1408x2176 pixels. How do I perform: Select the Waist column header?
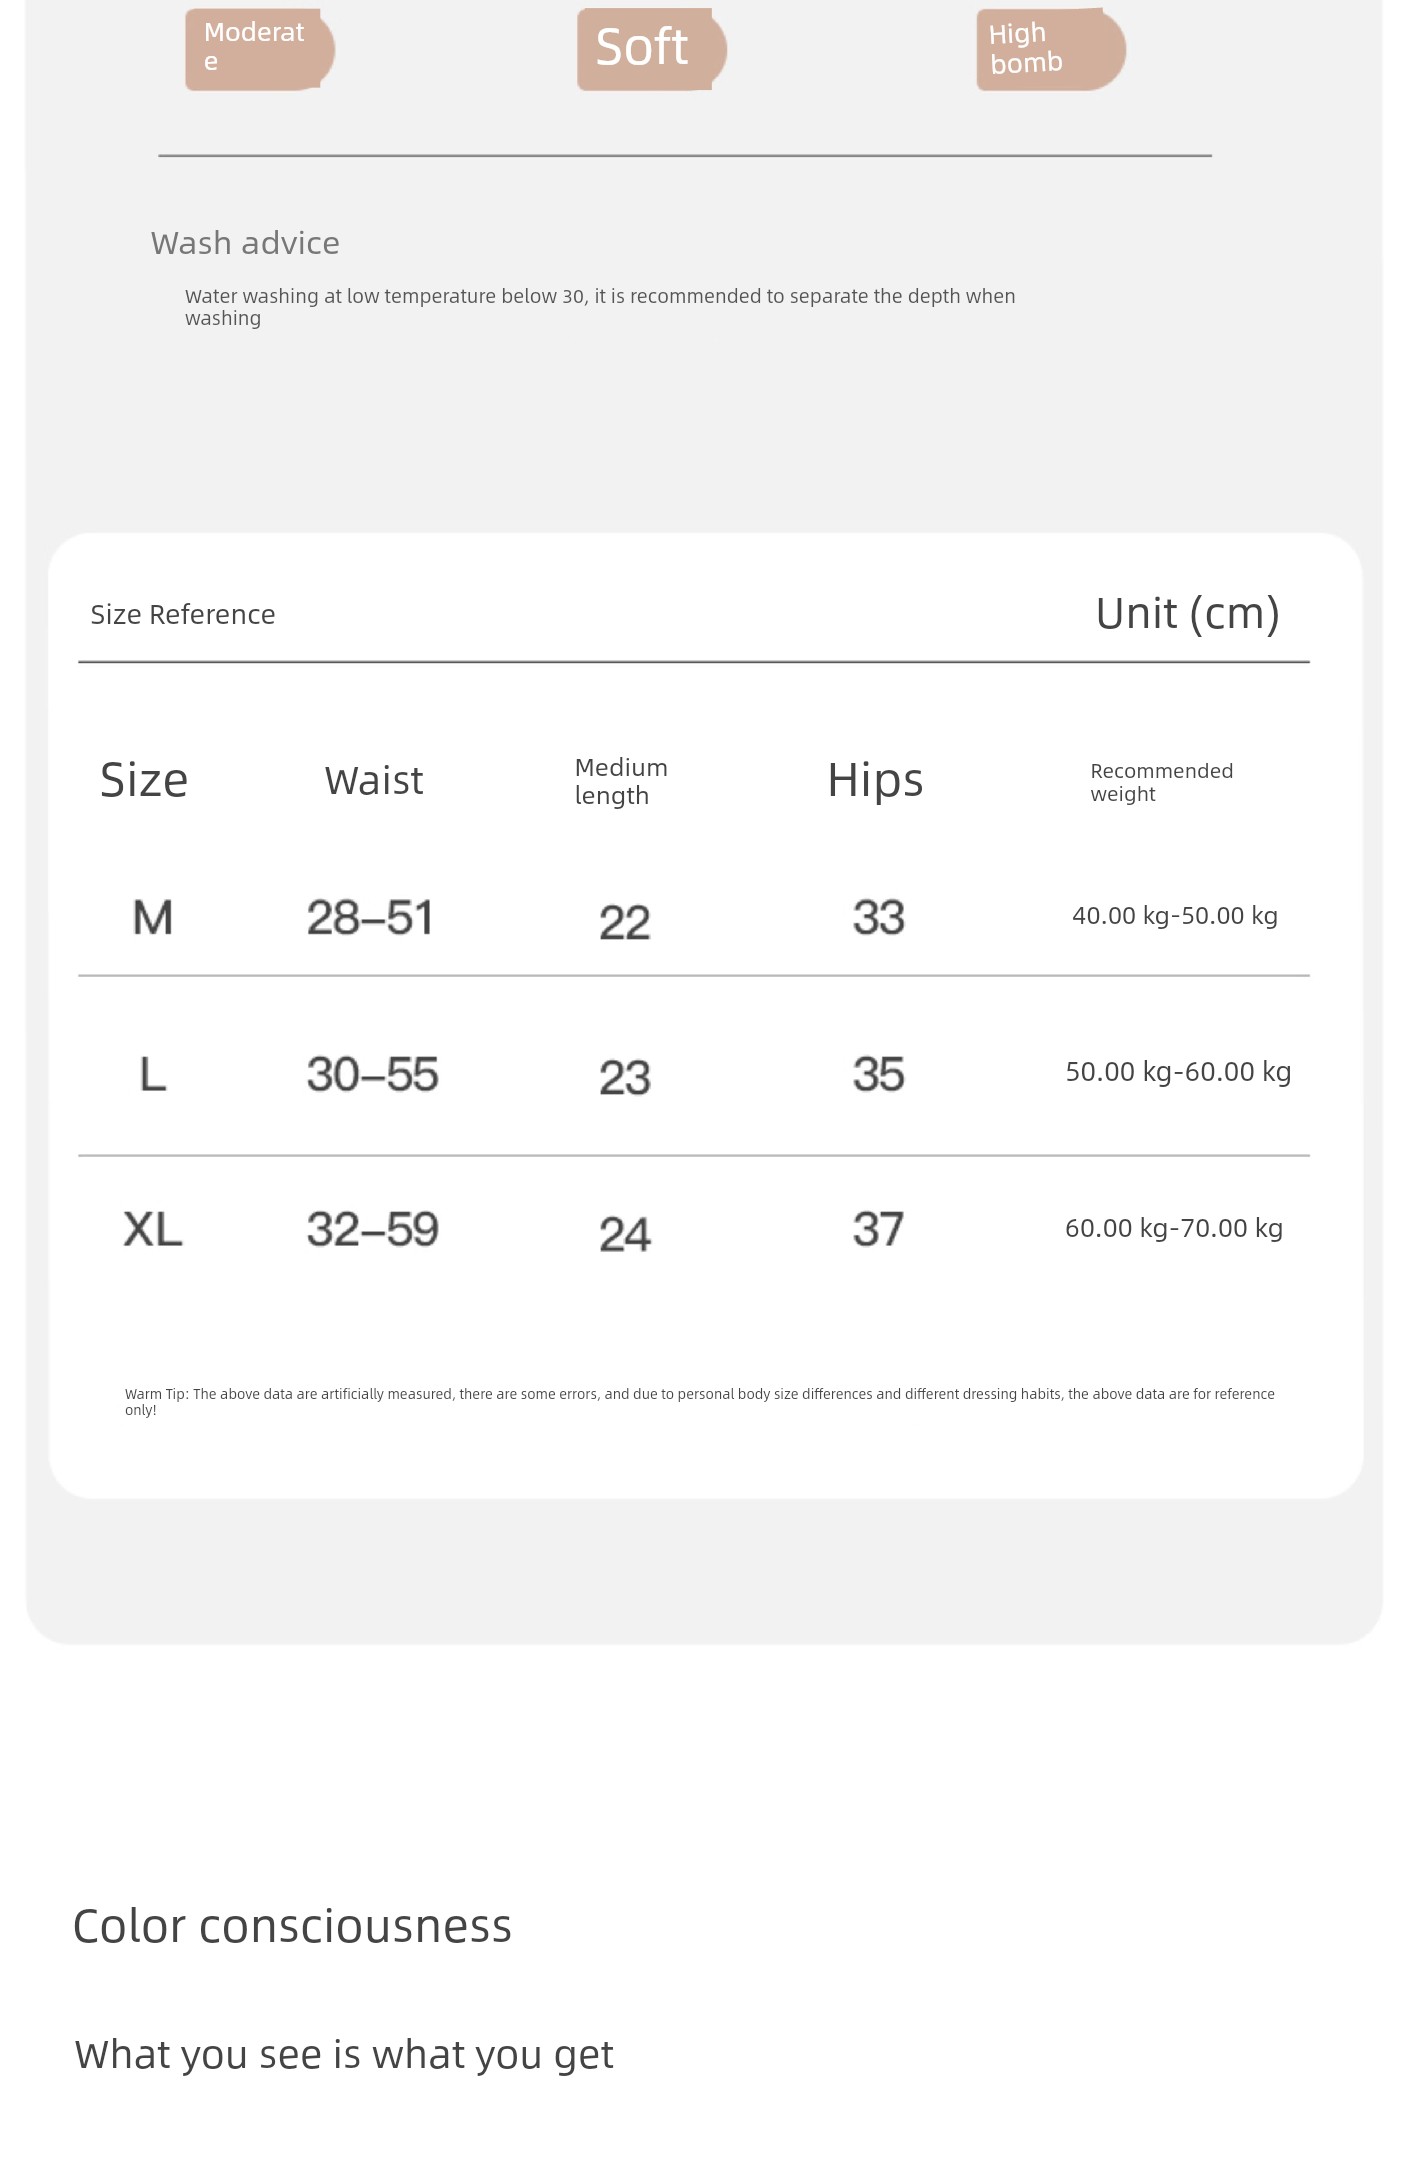tap(374, 780)
